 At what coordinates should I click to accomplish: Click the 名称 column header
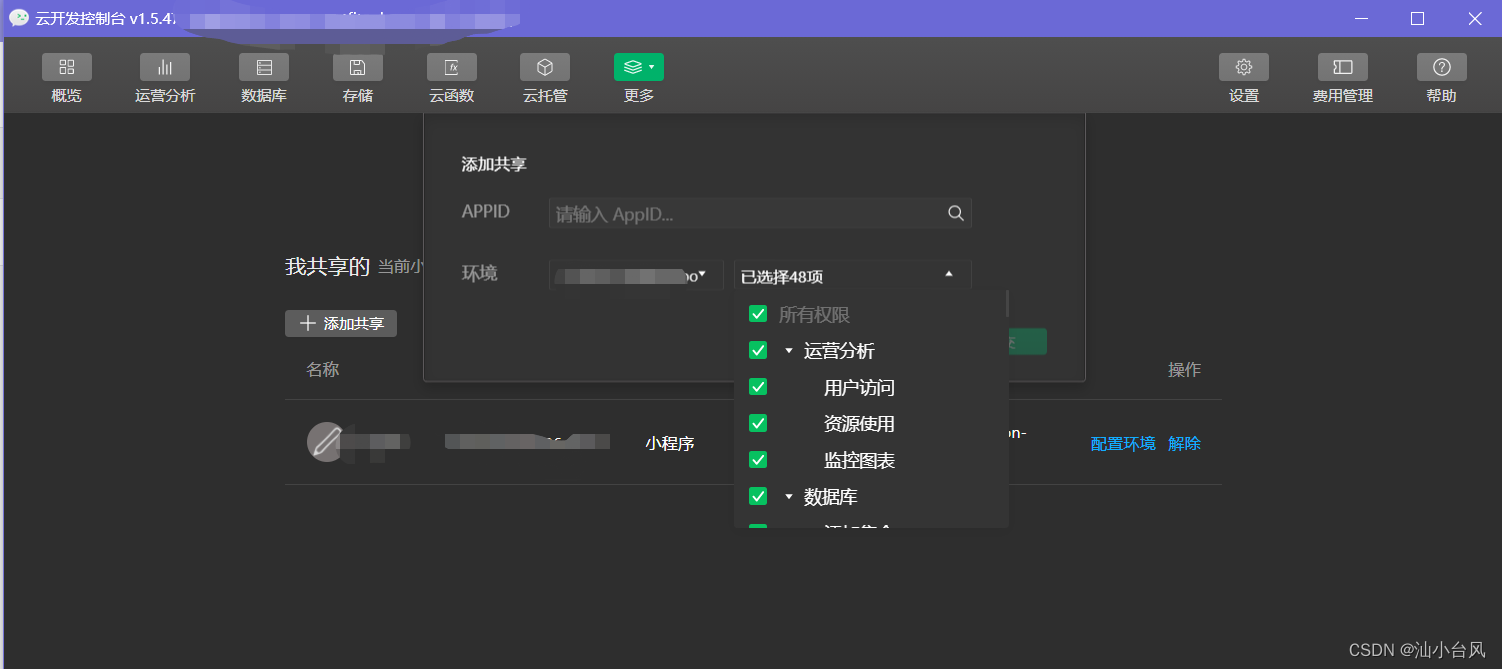pos(323,370)
